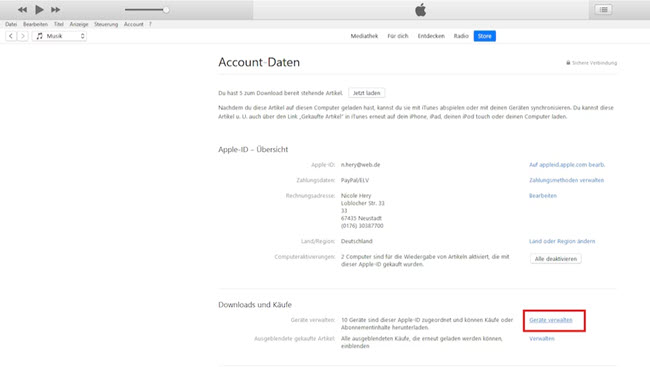Switch to the Radio tab
The image size is (650, 367).
click(x=461, y=36)
